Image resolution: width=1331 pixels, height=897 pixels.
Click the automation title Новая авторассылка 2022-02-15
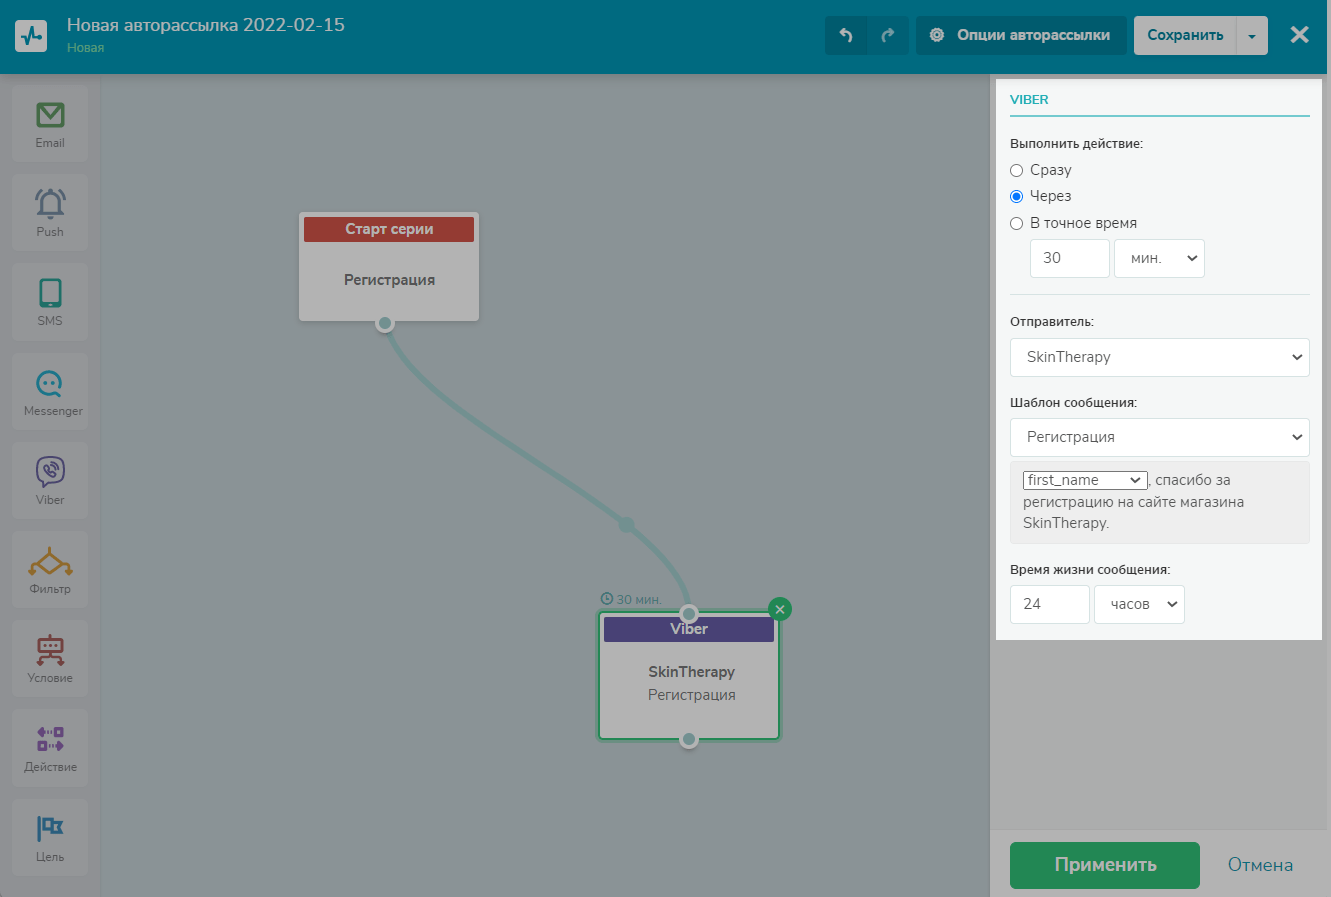pyautogui.click(x=206, y=25)
